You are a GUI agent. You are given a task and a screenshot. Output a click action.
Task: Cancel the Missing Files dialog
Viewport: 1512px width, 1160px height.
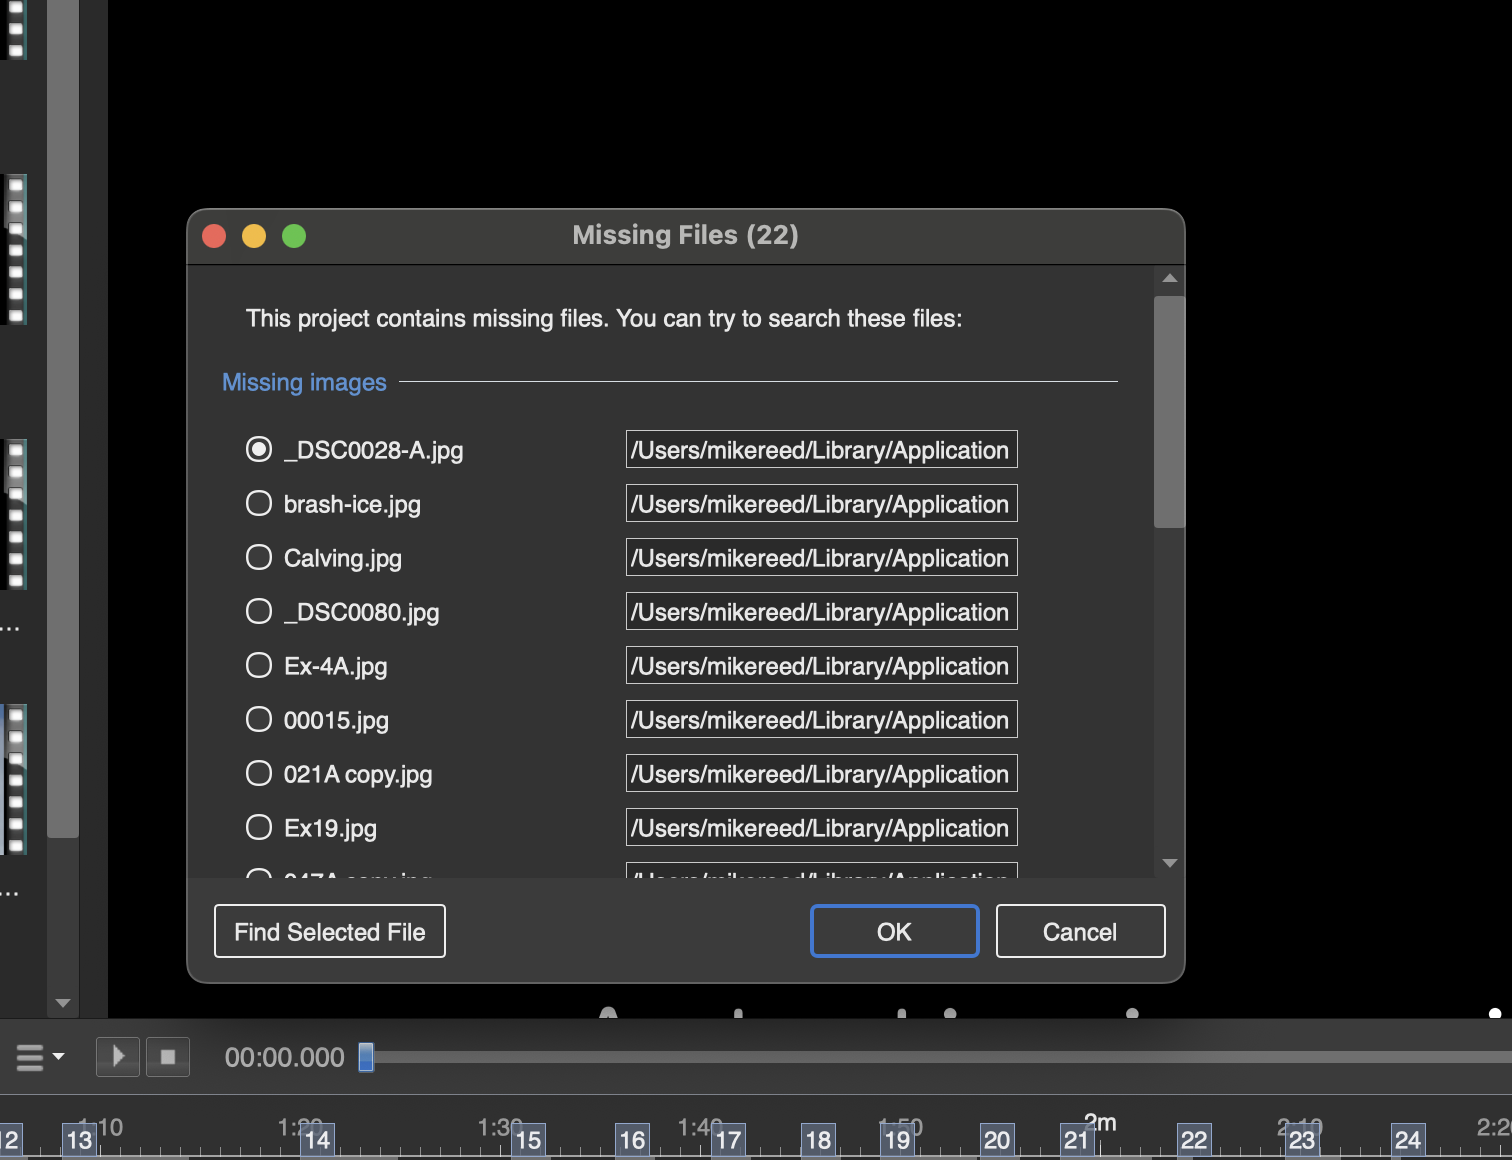coord(1080,932)
